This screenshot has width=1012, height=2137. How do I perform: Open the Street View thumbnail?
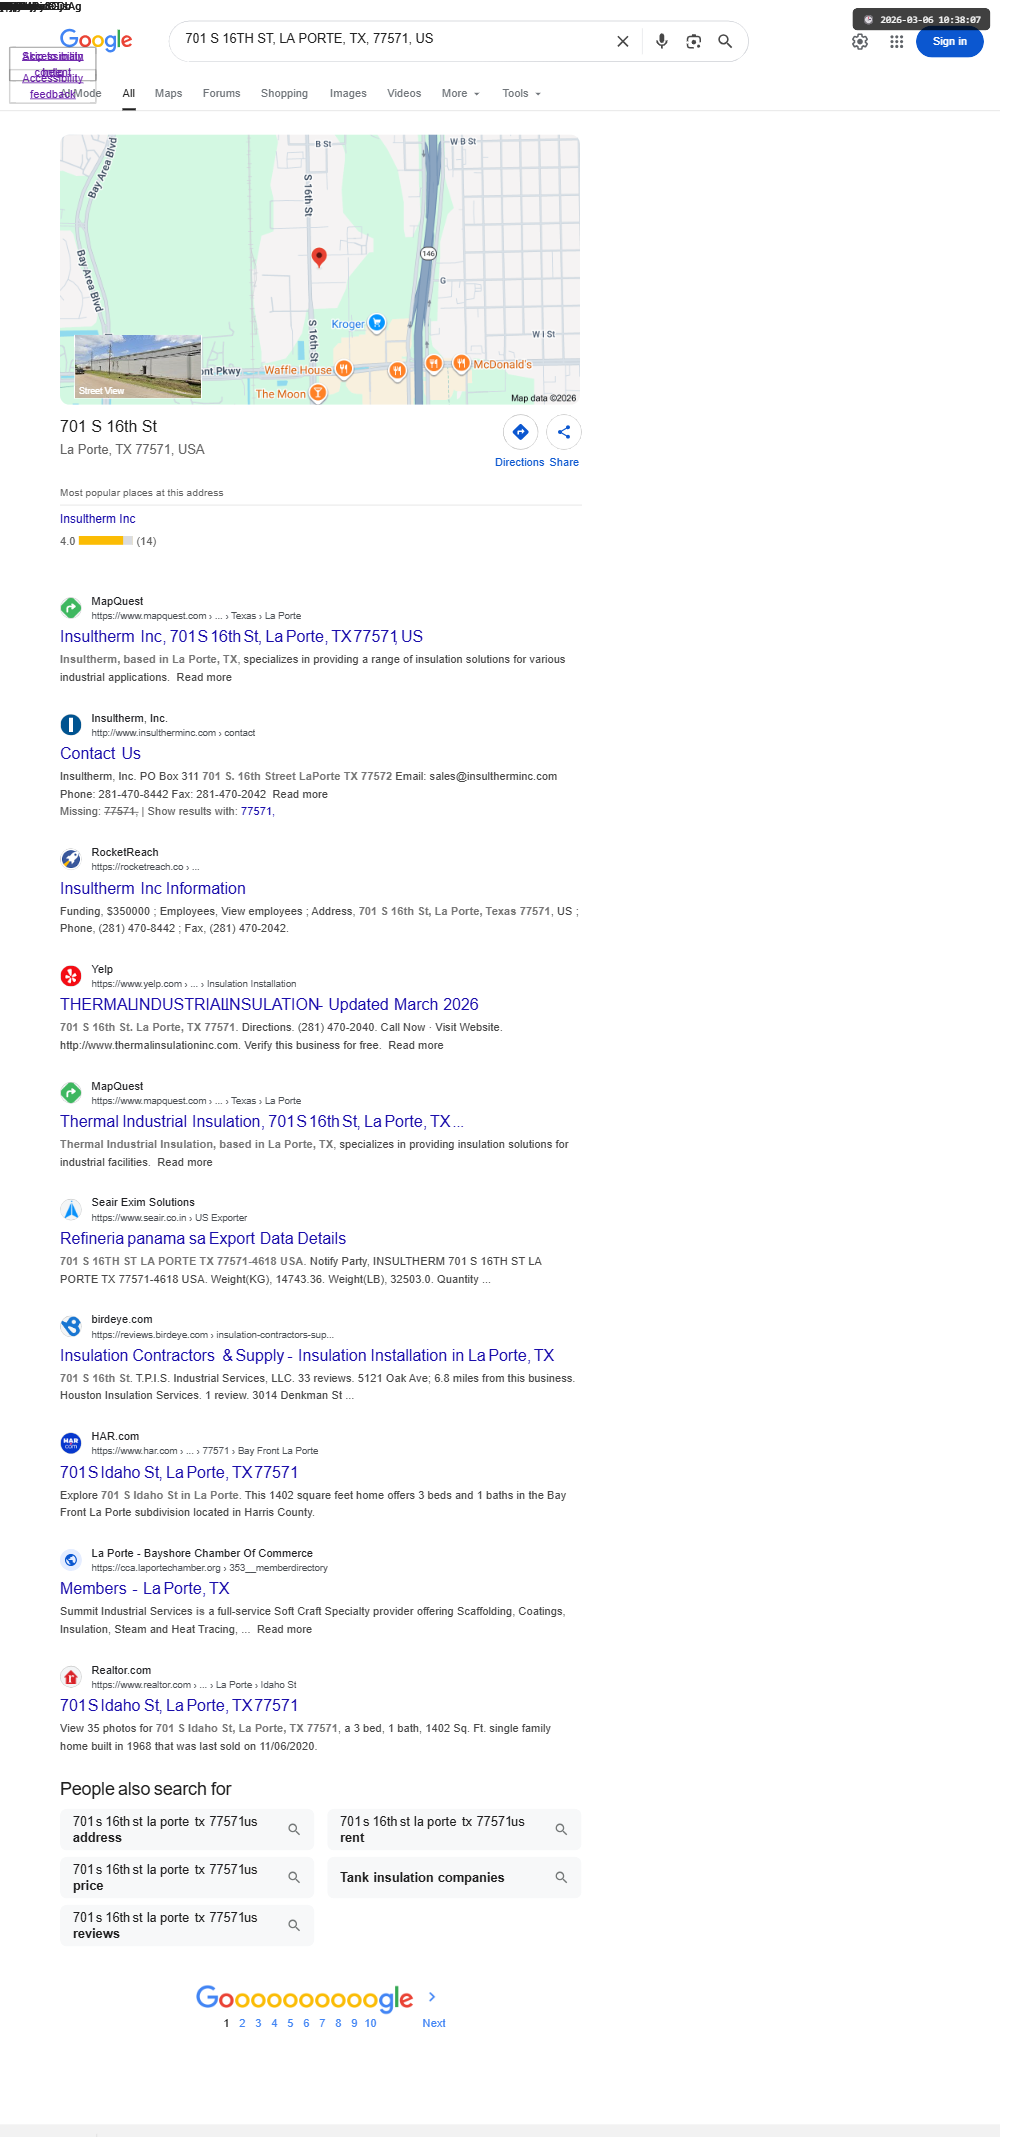(138, 367)
